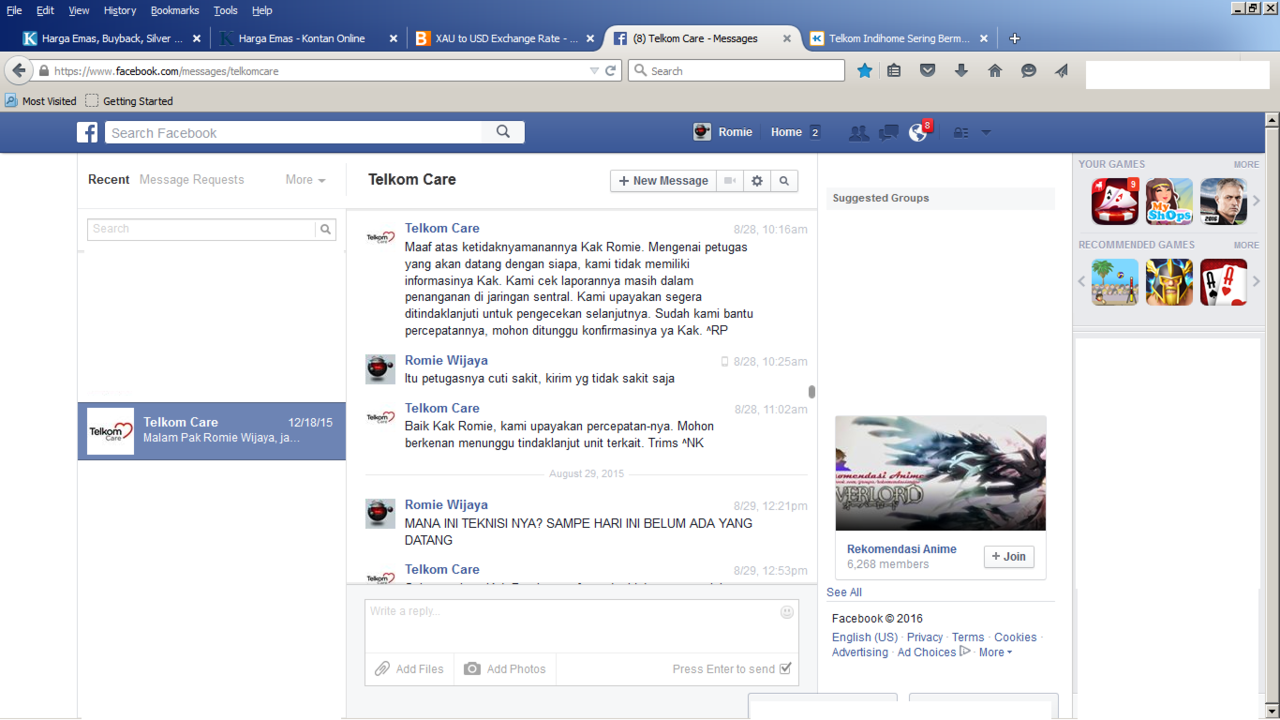Open the URL bar history dropdown
This screenshot has height=720, width=1280.
(x=594, y=71)
